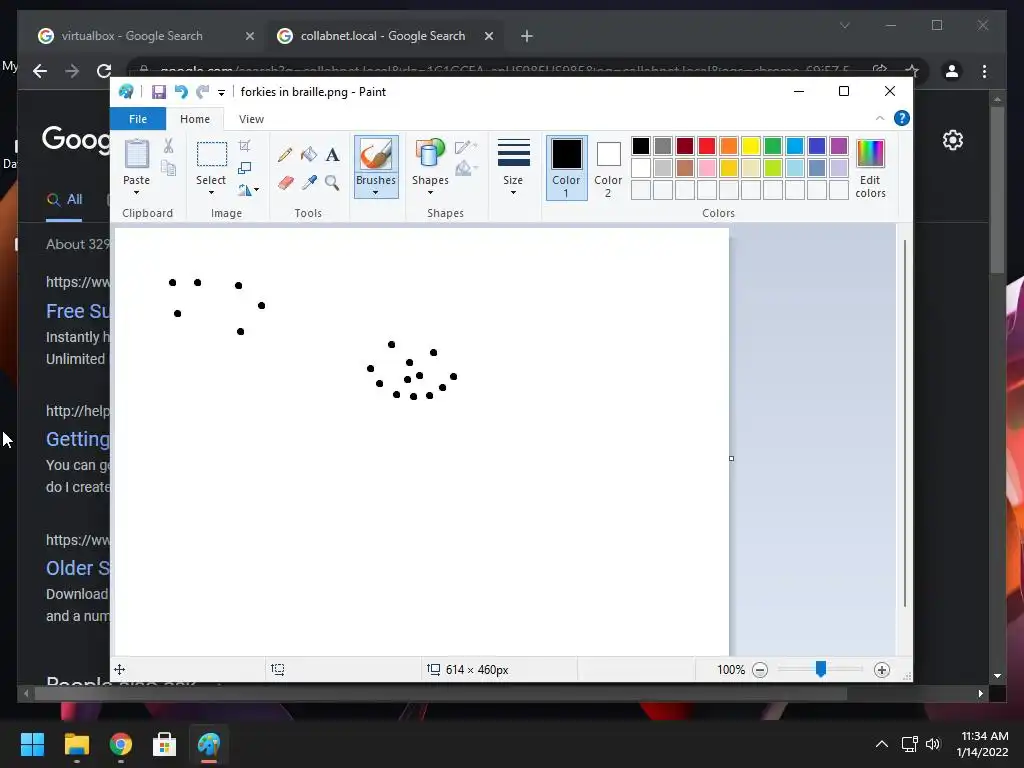Click the Paste clipboard icon
1024x768 pixels.
(x=136, y=154)
